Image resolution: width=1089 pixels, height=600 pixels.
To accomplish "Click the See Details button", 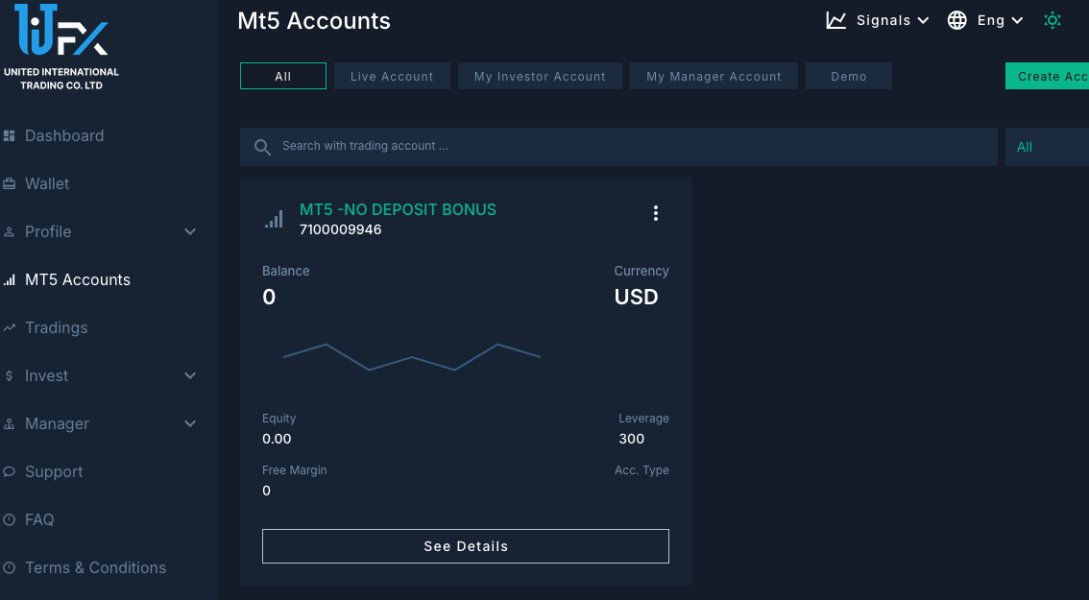I will pos(465,546).
